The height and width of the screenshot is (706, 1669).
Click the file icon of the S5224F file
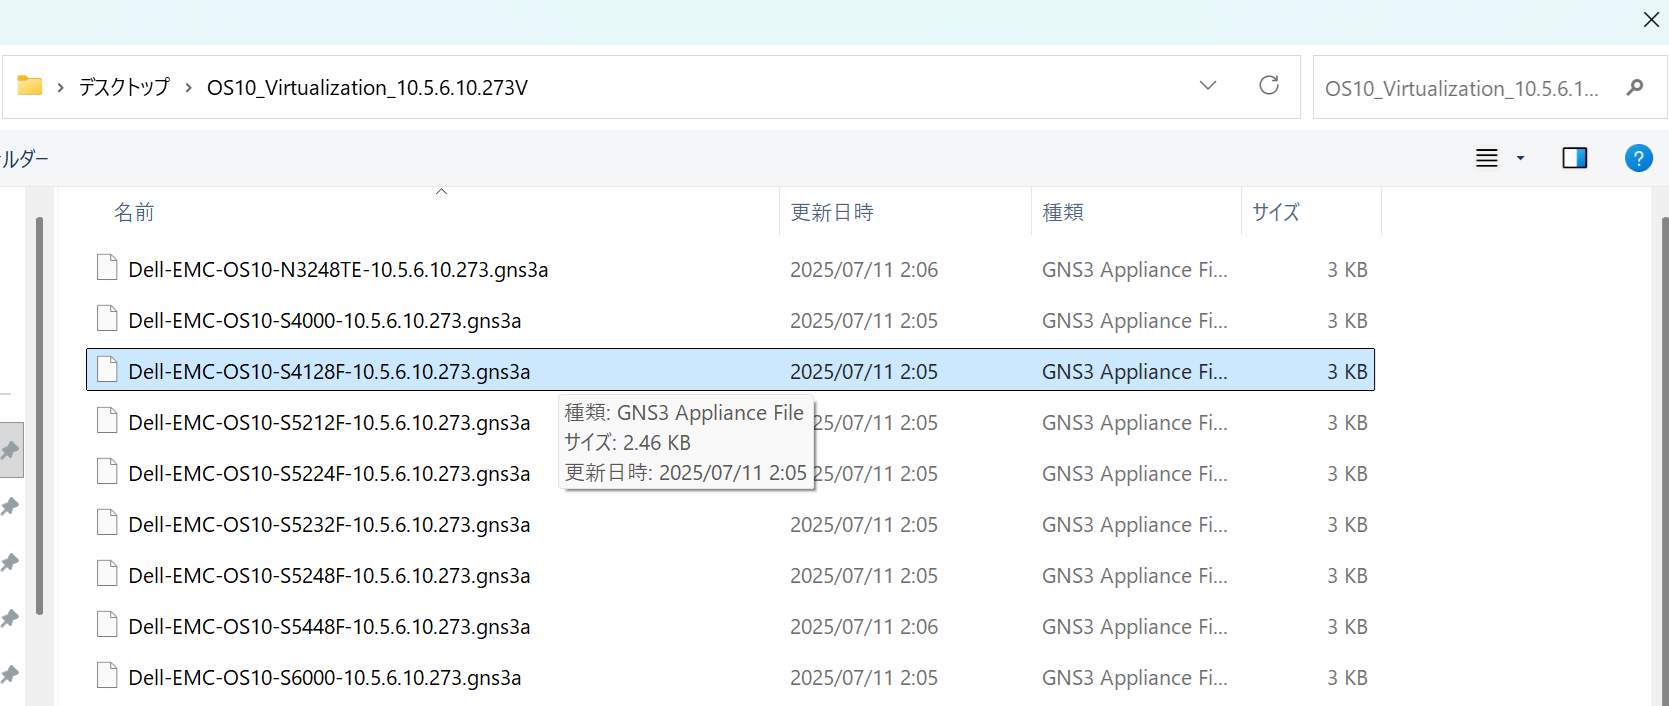click(x=107, y=471)
